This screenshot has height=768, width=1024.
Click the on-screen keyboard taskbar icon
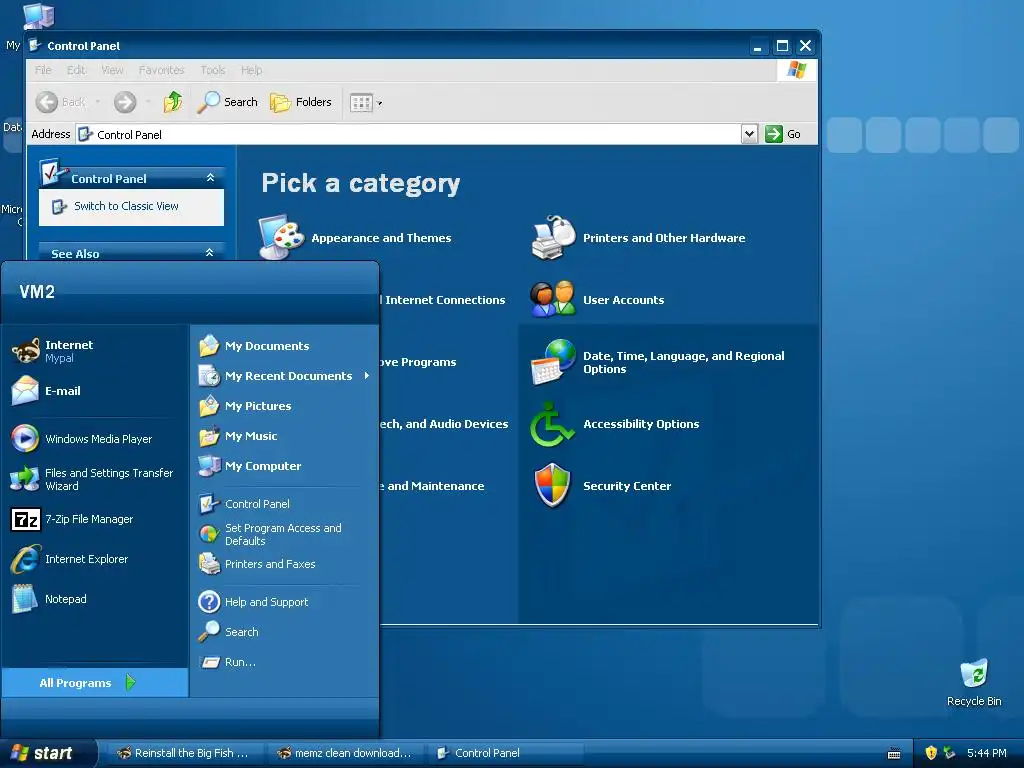(894, 754)
